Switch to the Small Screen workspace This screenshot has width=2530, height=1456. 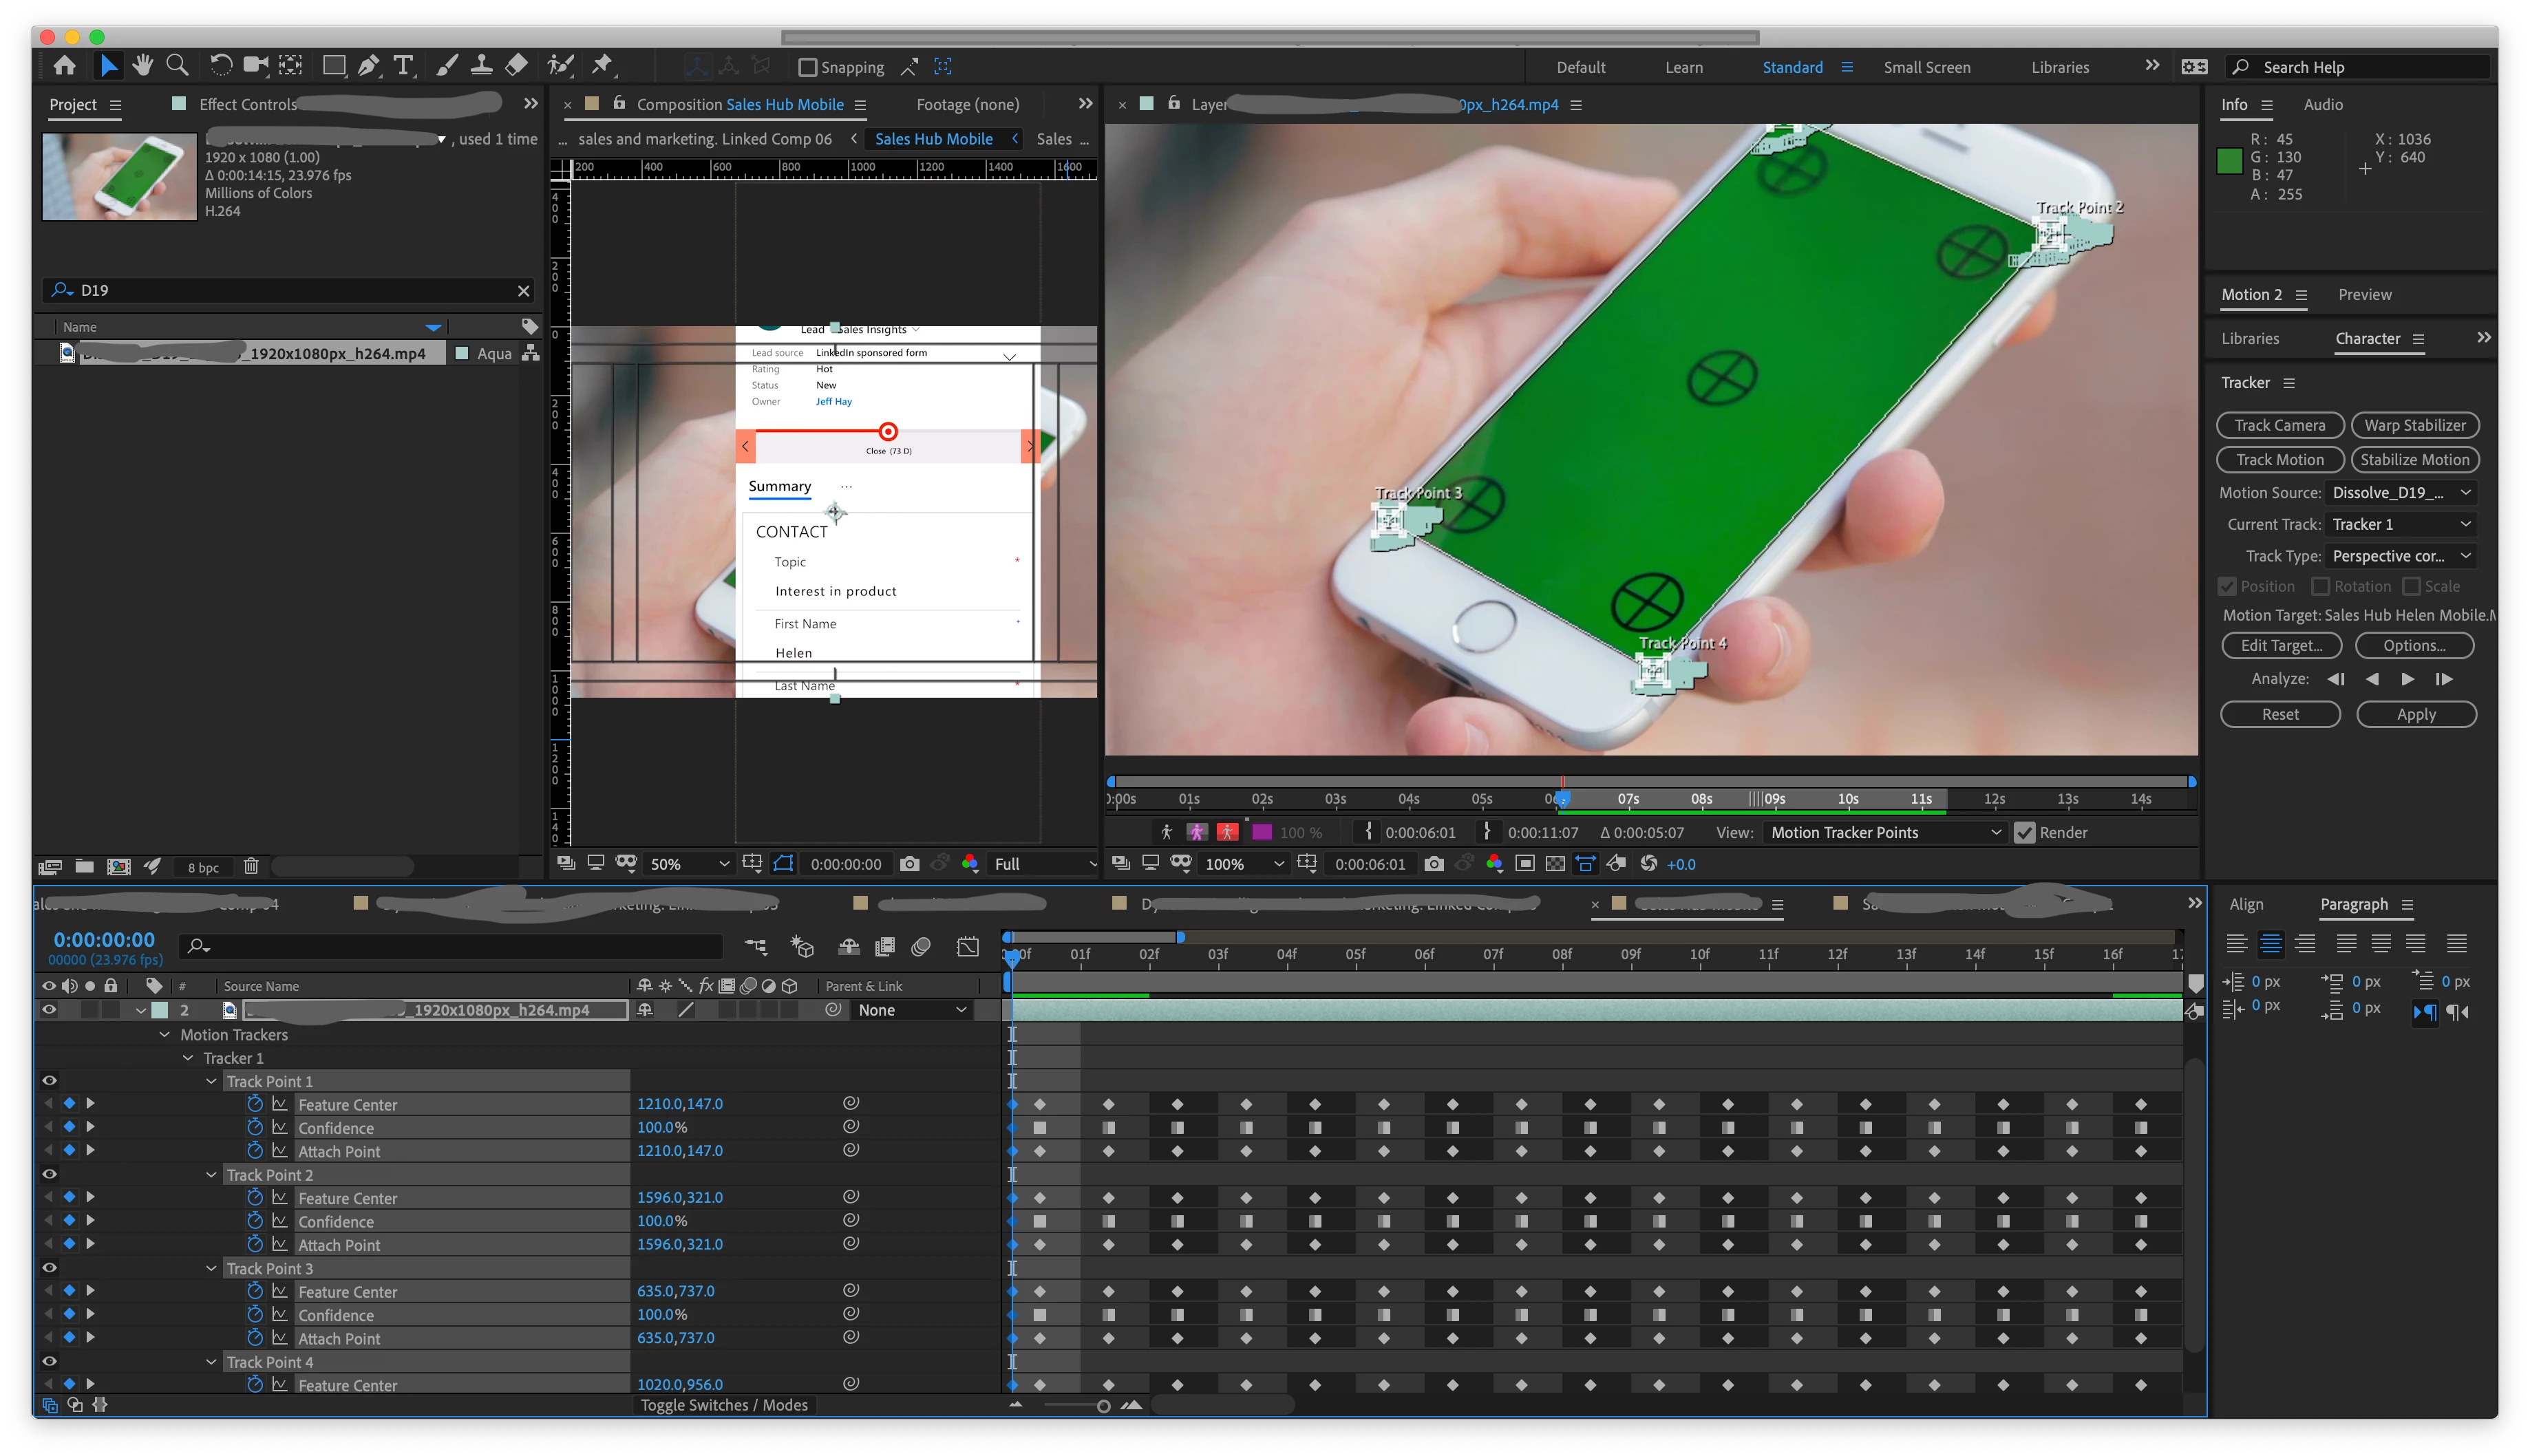(x=1926, y=67)
